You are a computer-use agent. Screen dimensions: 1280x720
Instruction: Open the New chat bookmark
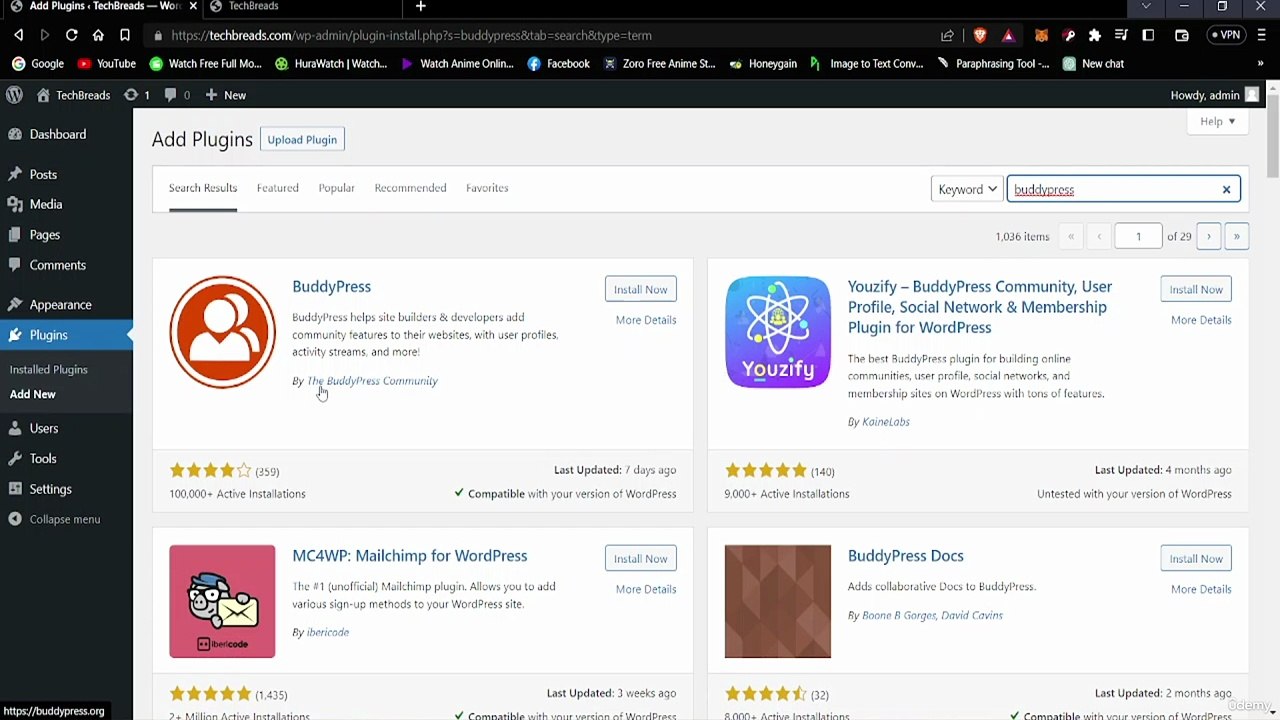[x=1093, y=63]
